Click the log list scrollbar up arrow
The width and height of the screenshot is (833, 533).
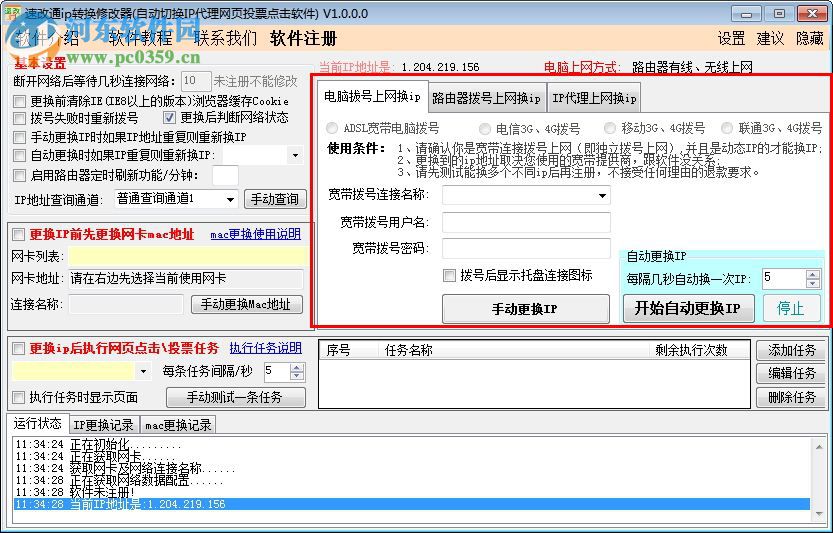(819, 447)
